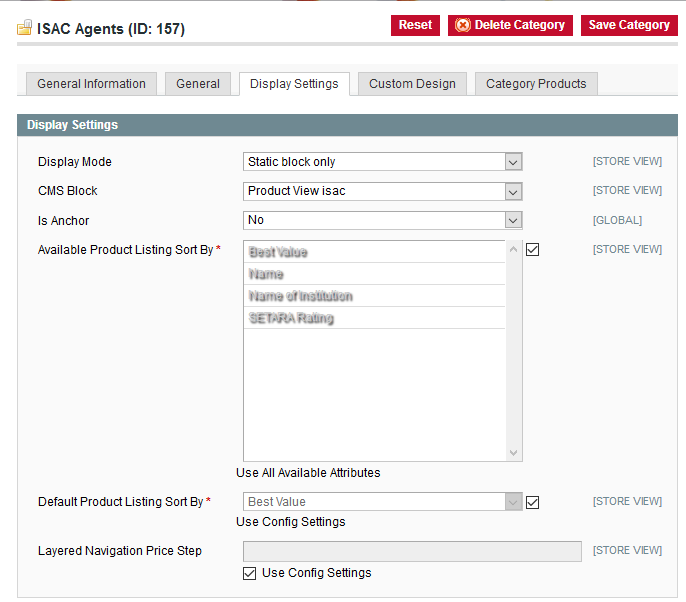The image size is (686, 602).
Task: Click the sort listbox scroll down arrow
Action: [x=514, y=452]
